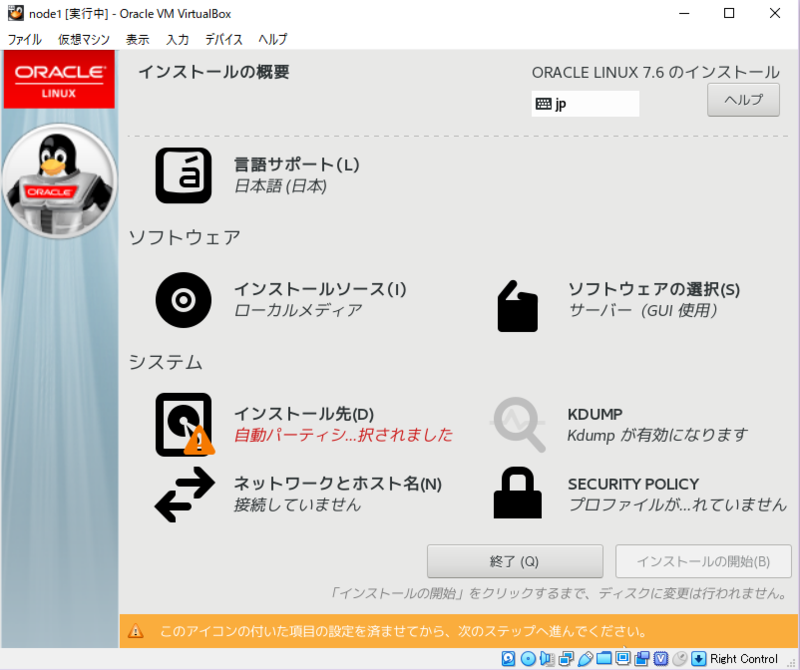Click ネットワークとホスト名(N) label
Viewport: 800px width, 670px height.
point(338,483)
